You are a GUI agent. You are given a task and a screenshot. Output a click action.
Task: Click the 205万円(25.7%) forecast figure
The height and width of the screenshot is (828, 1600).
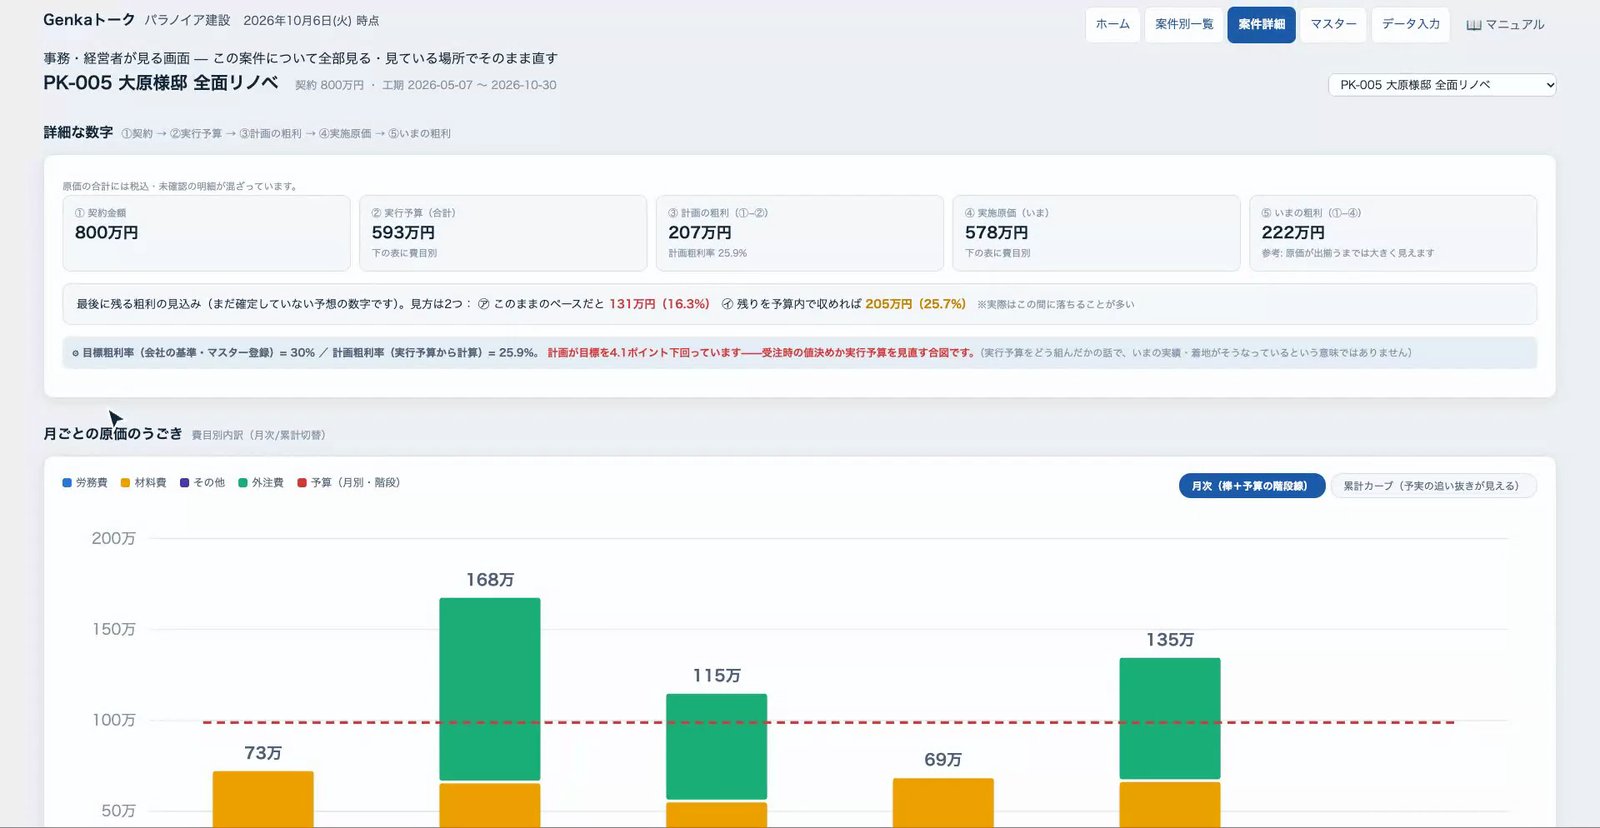915,304
